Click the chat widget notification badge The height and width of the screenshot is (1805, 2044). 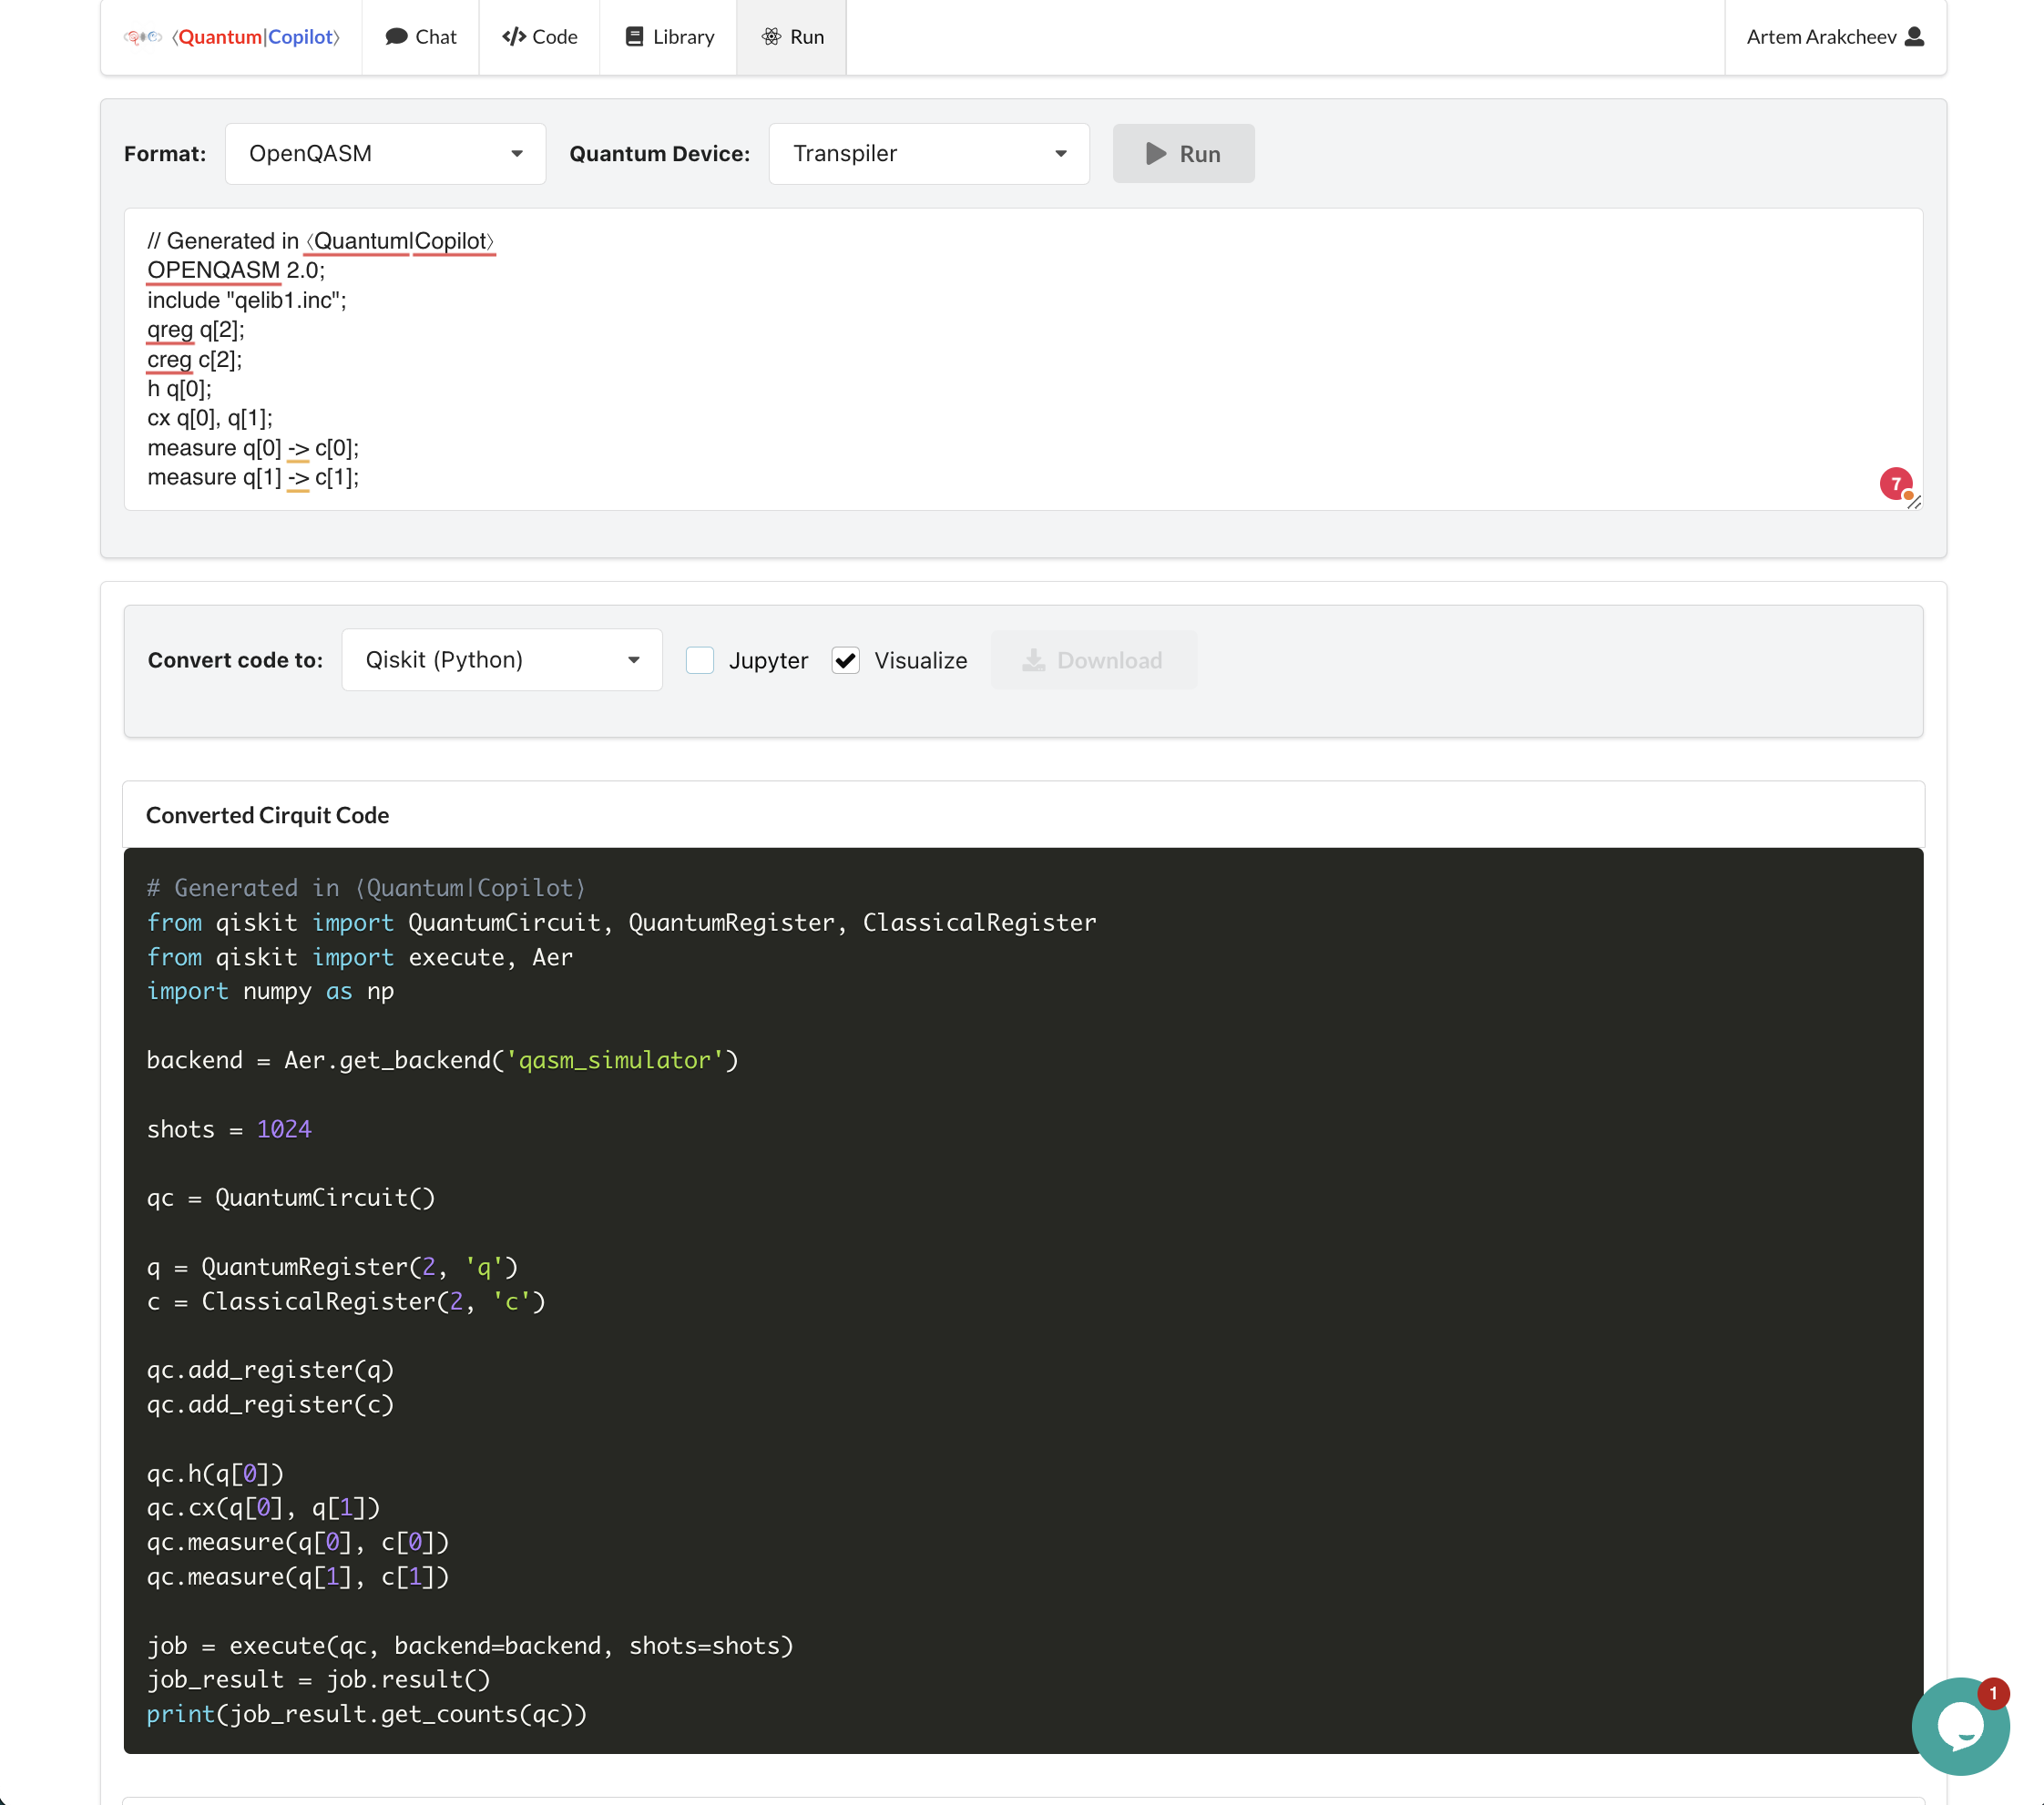[x=1992, y=1693]
